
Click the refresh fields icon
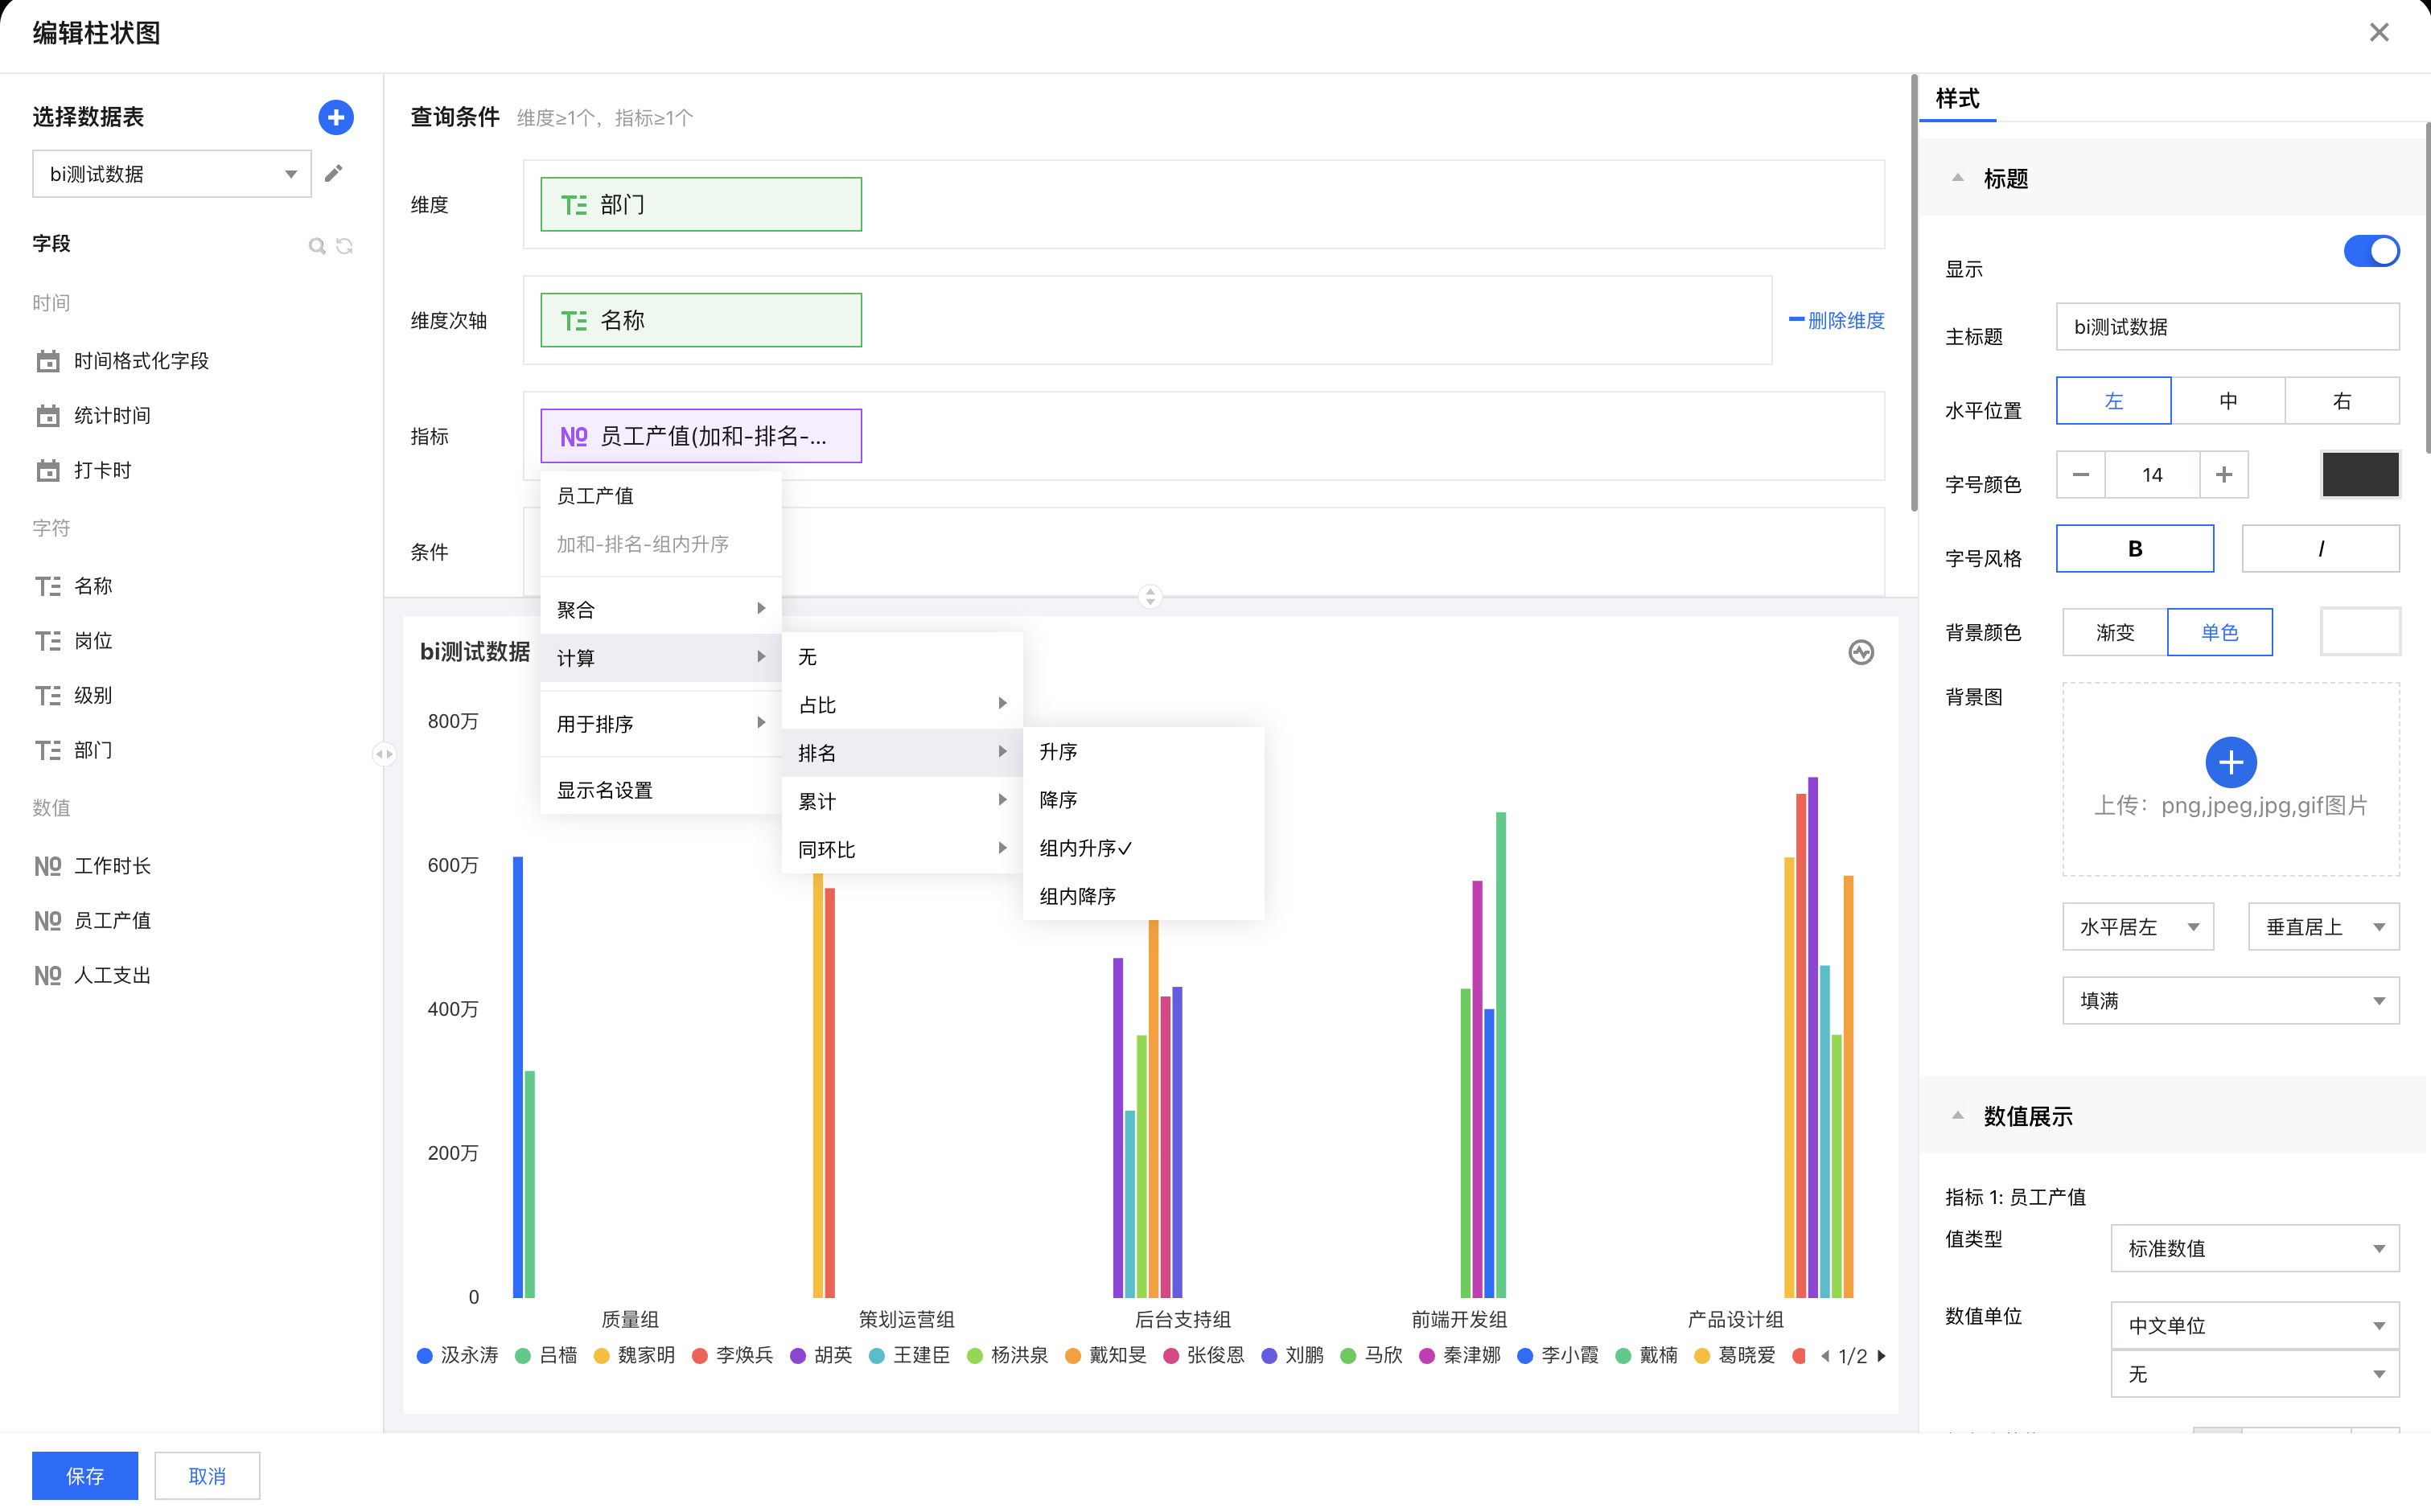tap(345, 245)
